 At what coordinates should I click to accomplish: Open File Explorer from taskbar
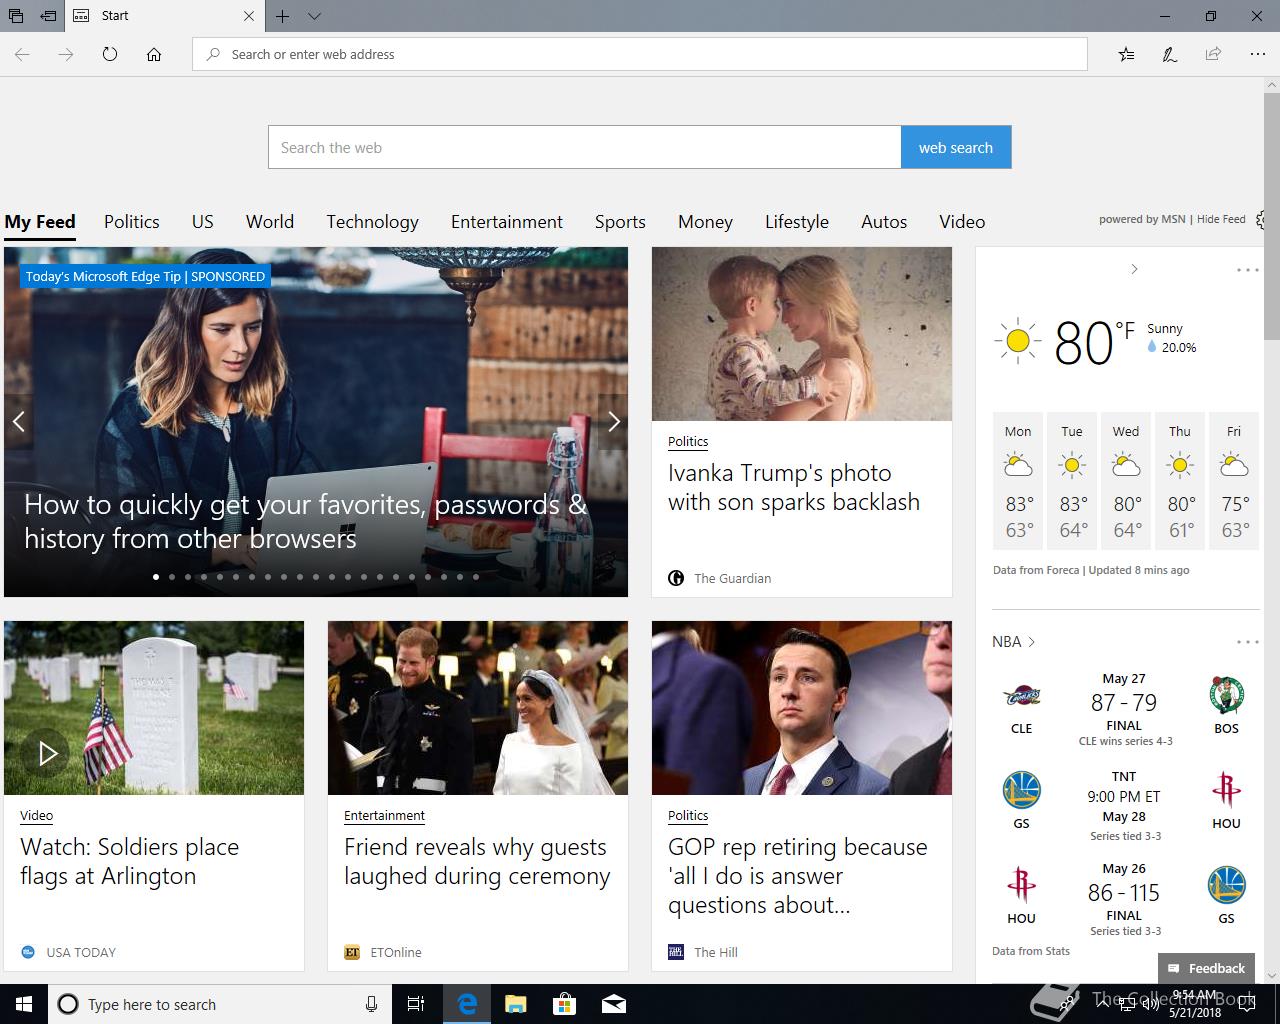515,1004
